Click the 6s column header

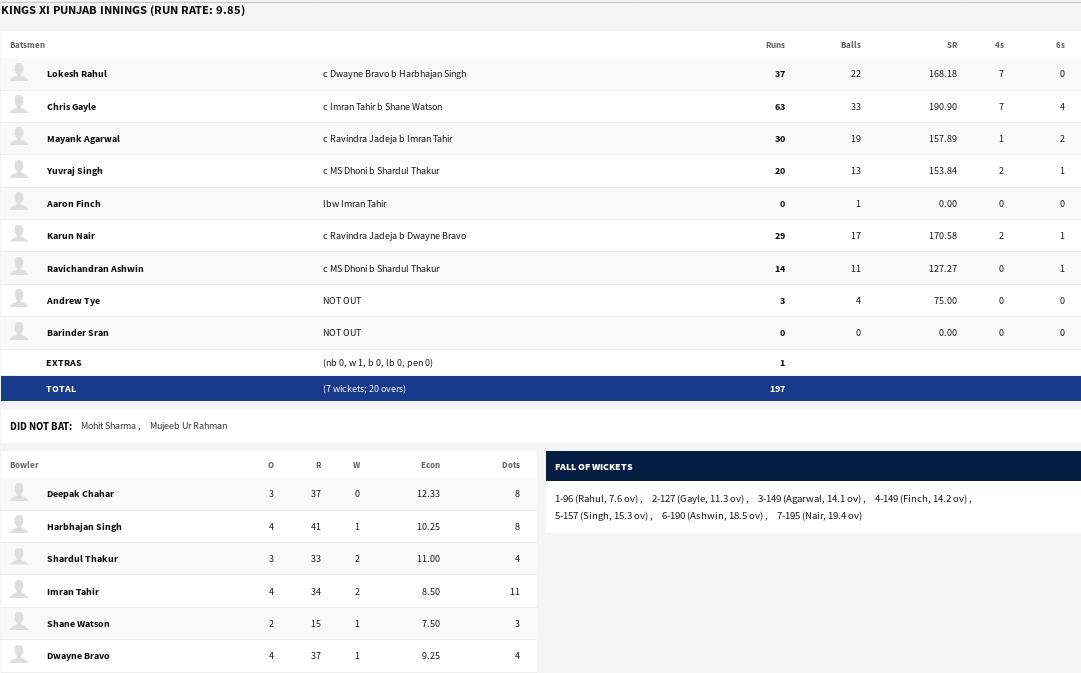click(1060, 45)
